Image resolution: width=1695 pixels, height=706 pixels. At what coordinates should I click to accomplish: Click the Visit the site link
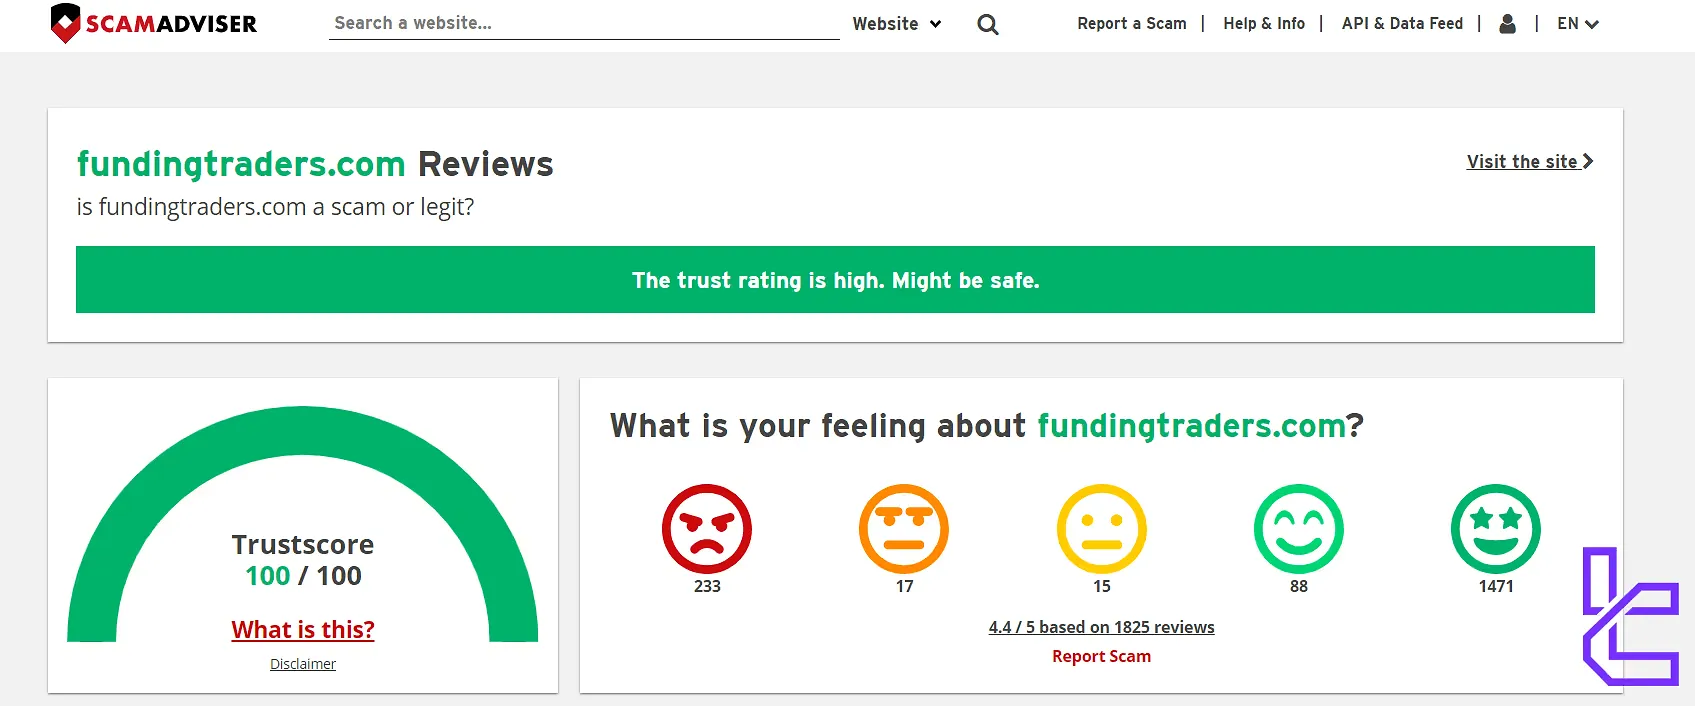pos(1528,162)
